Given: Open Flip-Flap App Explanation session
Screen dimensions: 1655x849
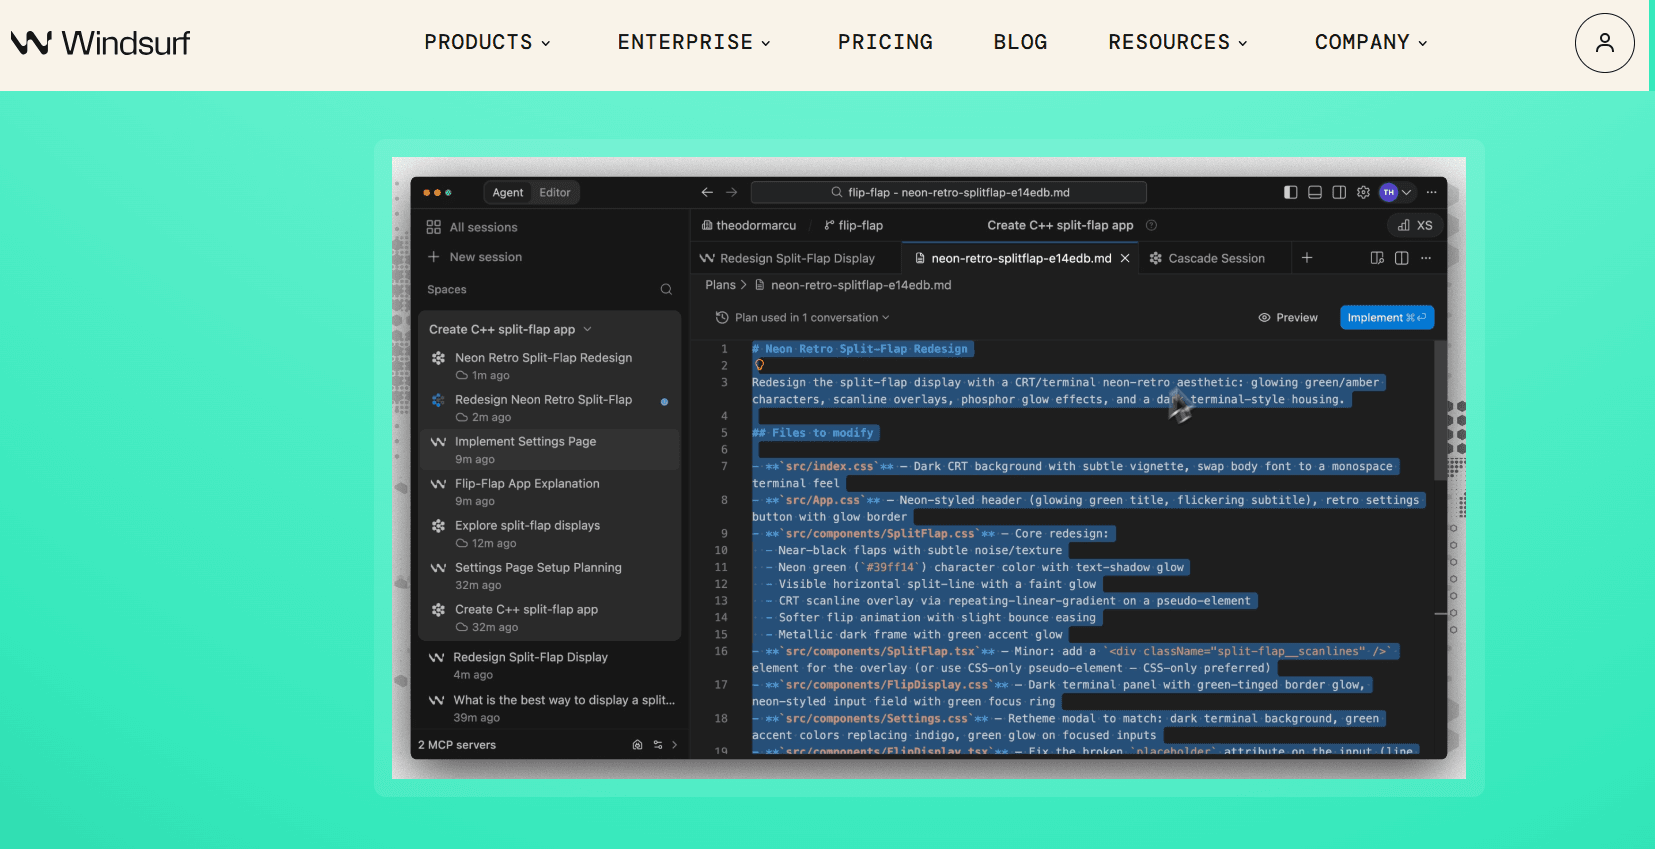Looking at the screenshot, I should [548, 492].
